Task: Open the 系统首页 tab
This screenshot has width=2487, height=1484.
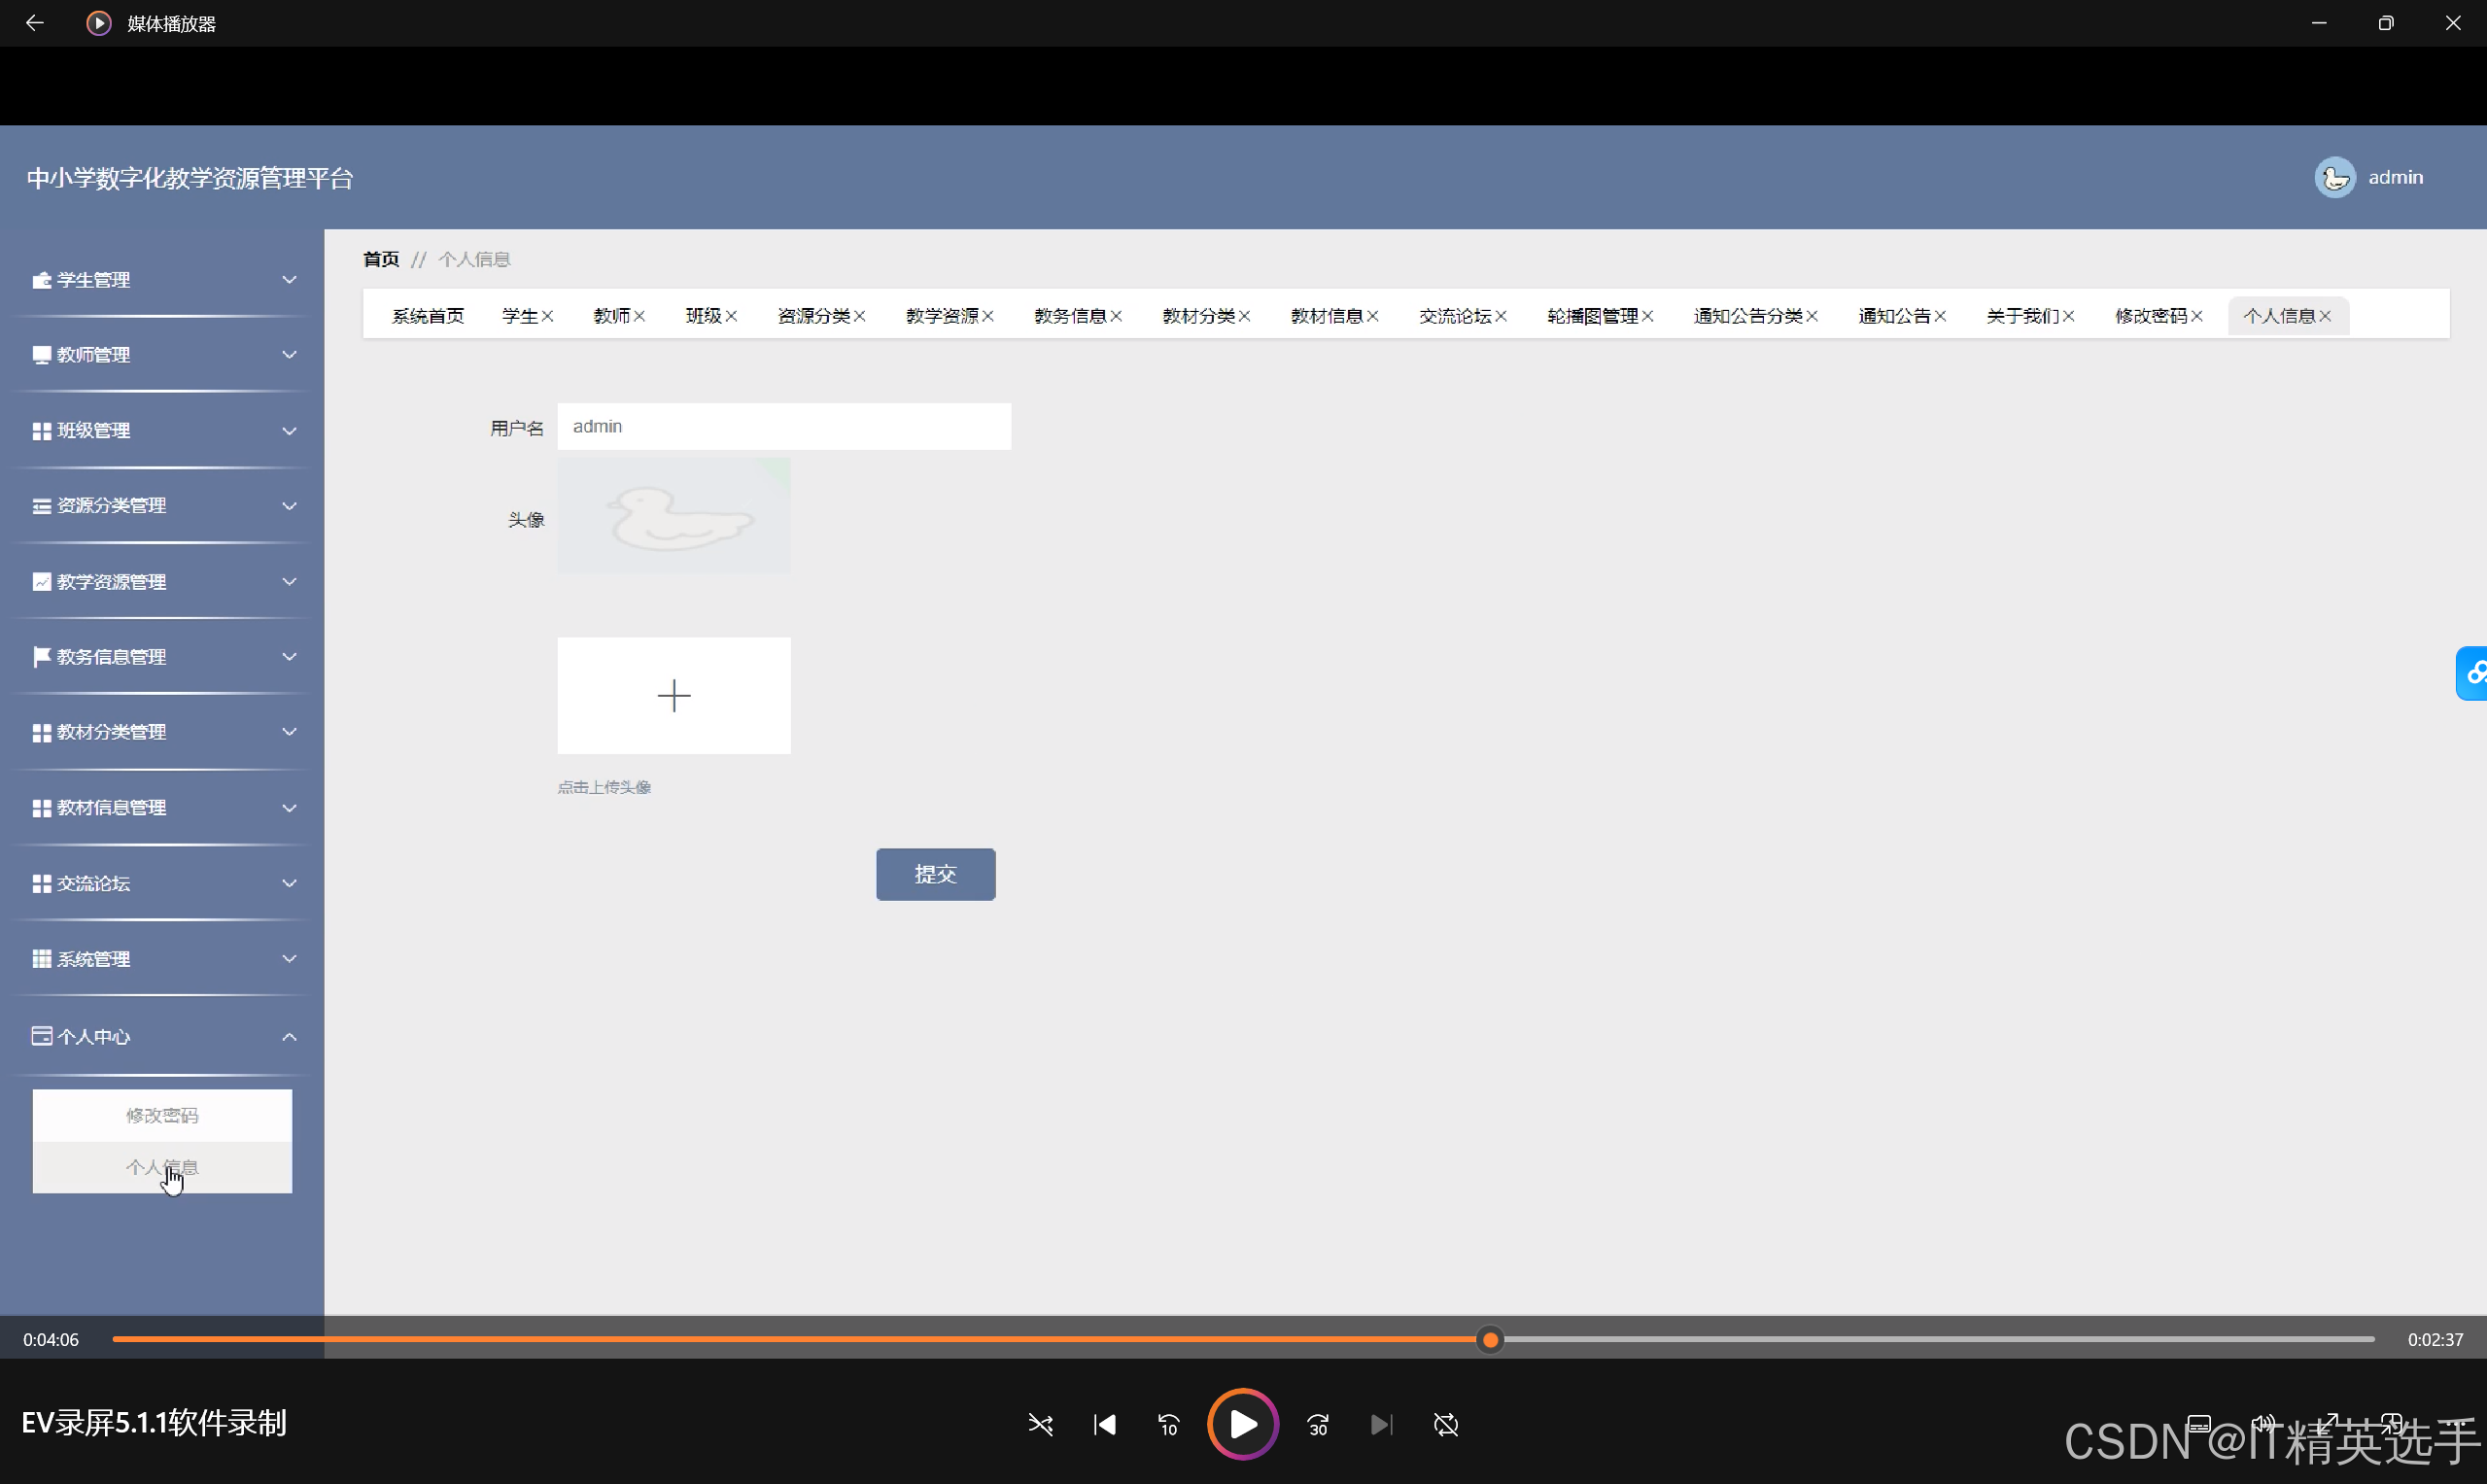Action: click(x=428, y=316)
